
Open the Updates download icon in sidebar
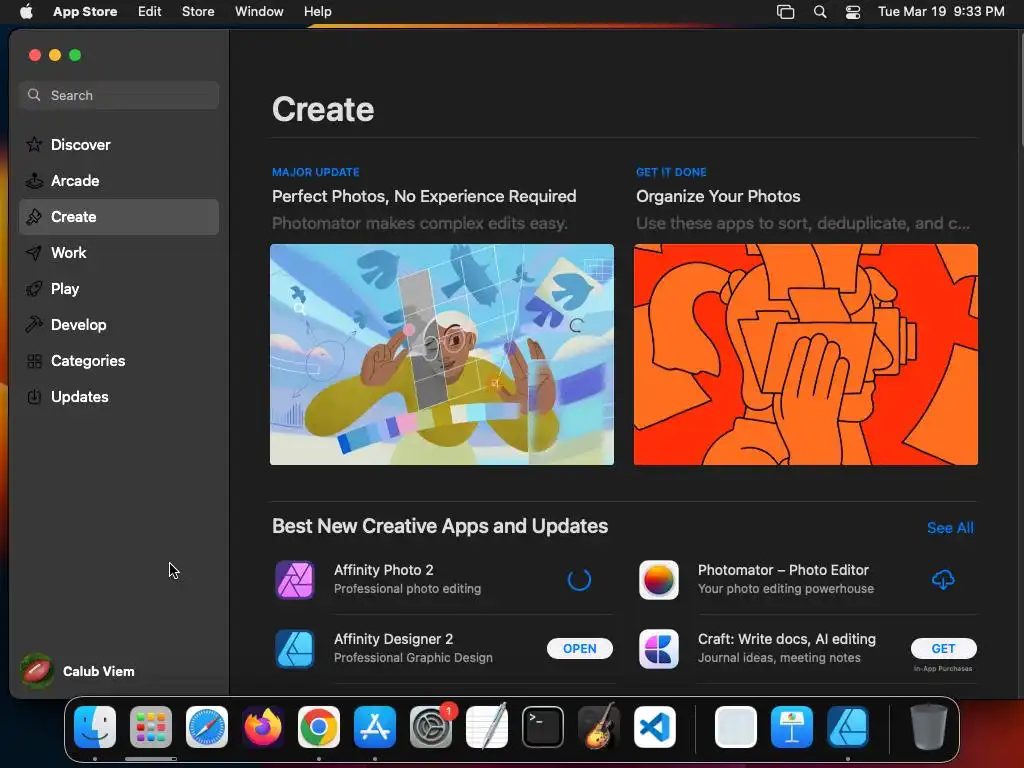[34, 396]
